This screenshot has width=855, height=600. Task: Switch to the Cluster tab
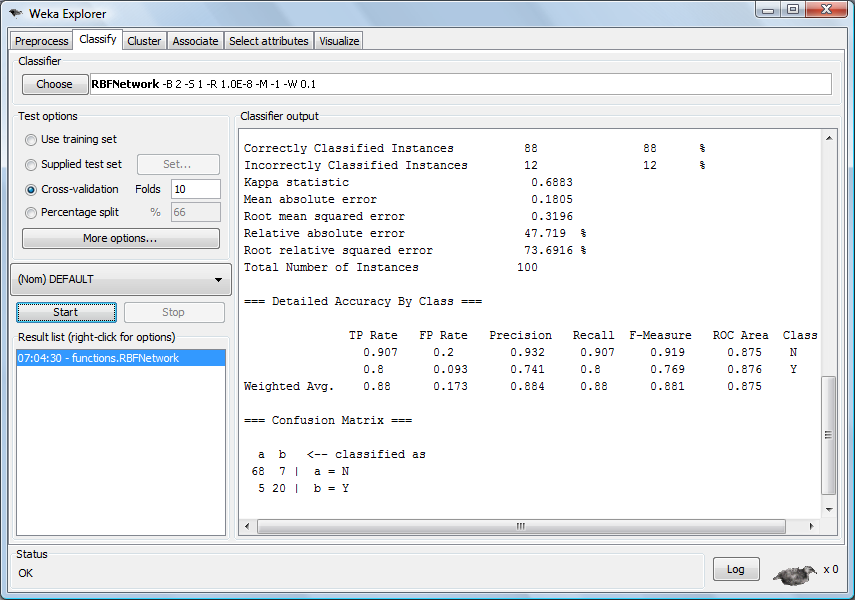[144, 41]
